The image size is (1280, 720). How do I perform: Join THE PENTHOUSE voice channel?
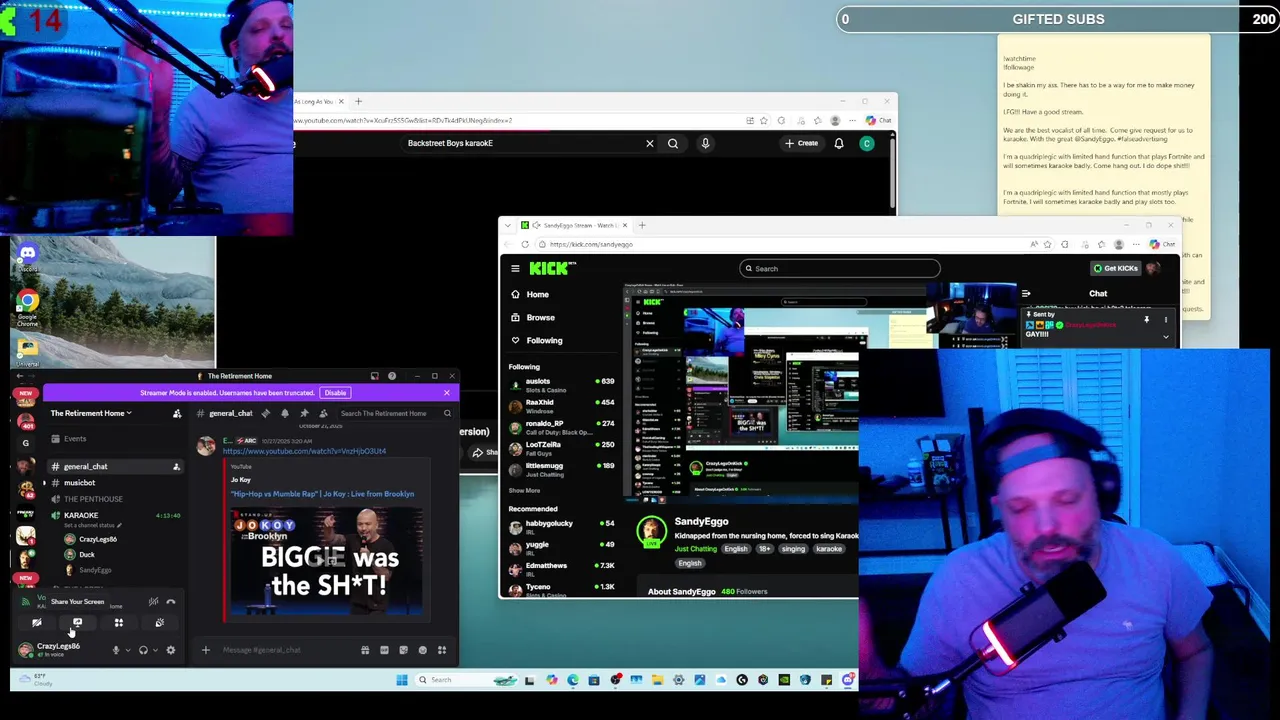tap(93, 499)
